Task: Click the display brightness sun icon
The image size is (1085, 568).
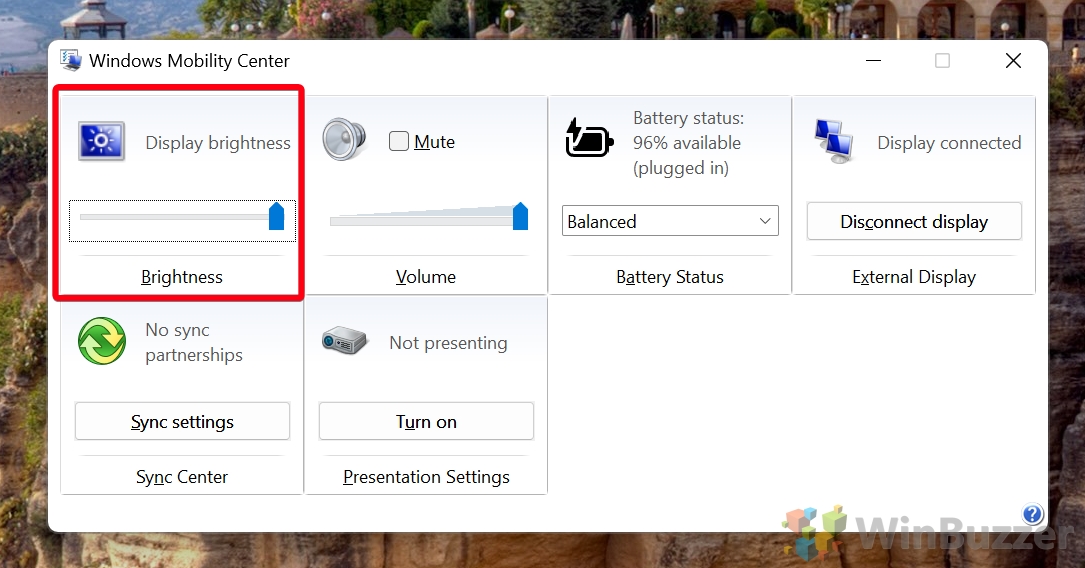Action: point(102,141)
